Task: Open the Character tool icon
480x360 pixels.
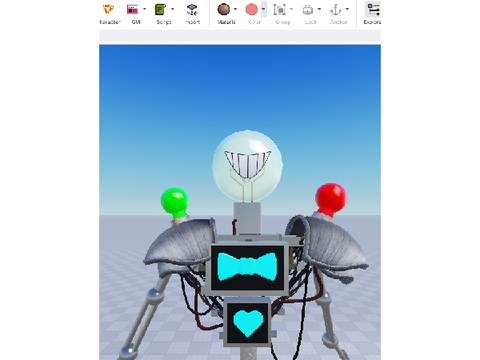Action: 108,10
